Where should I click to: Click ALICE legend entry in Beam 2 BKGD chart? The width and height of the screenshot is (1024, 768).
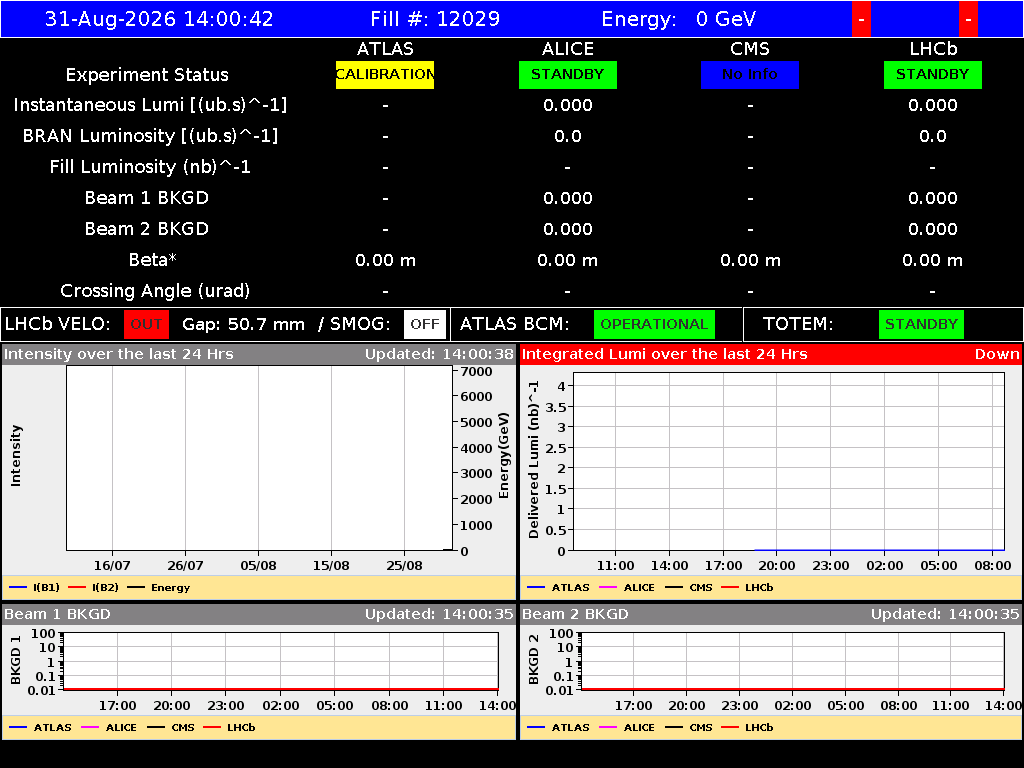coord(626,727)
